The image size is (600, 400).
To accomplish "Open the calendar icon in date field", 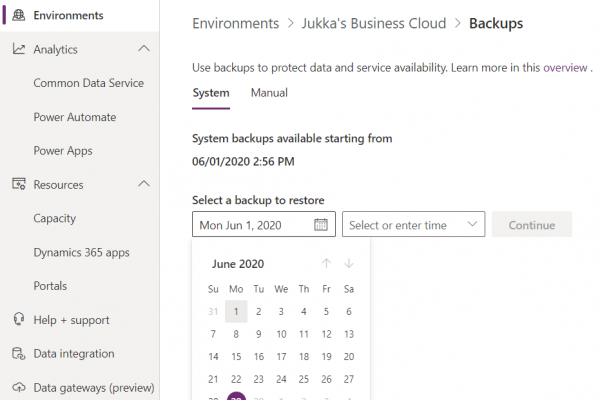I will click(x=321, y=225).
